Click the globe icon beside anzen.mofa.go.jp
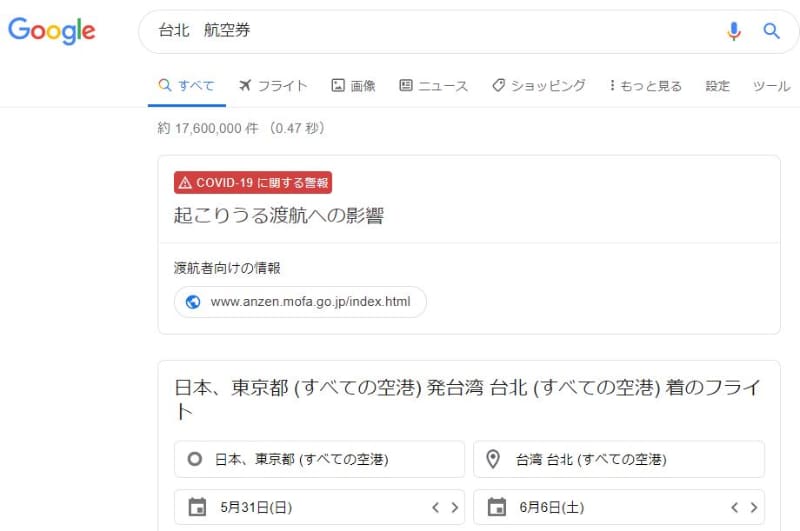This screenshot has height=531, width=800. coord(193,302)
